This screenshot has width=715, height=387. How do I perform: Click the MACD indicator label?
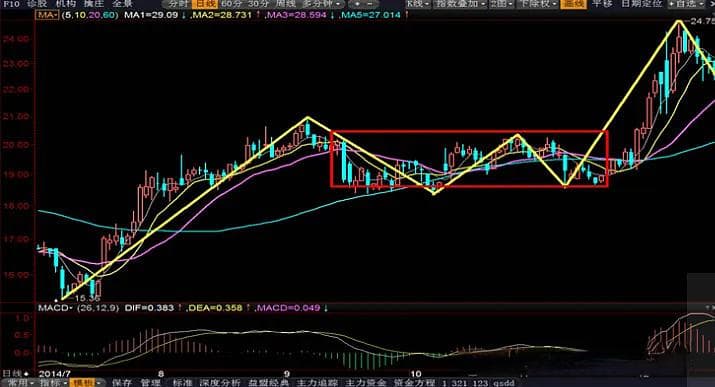55,308
